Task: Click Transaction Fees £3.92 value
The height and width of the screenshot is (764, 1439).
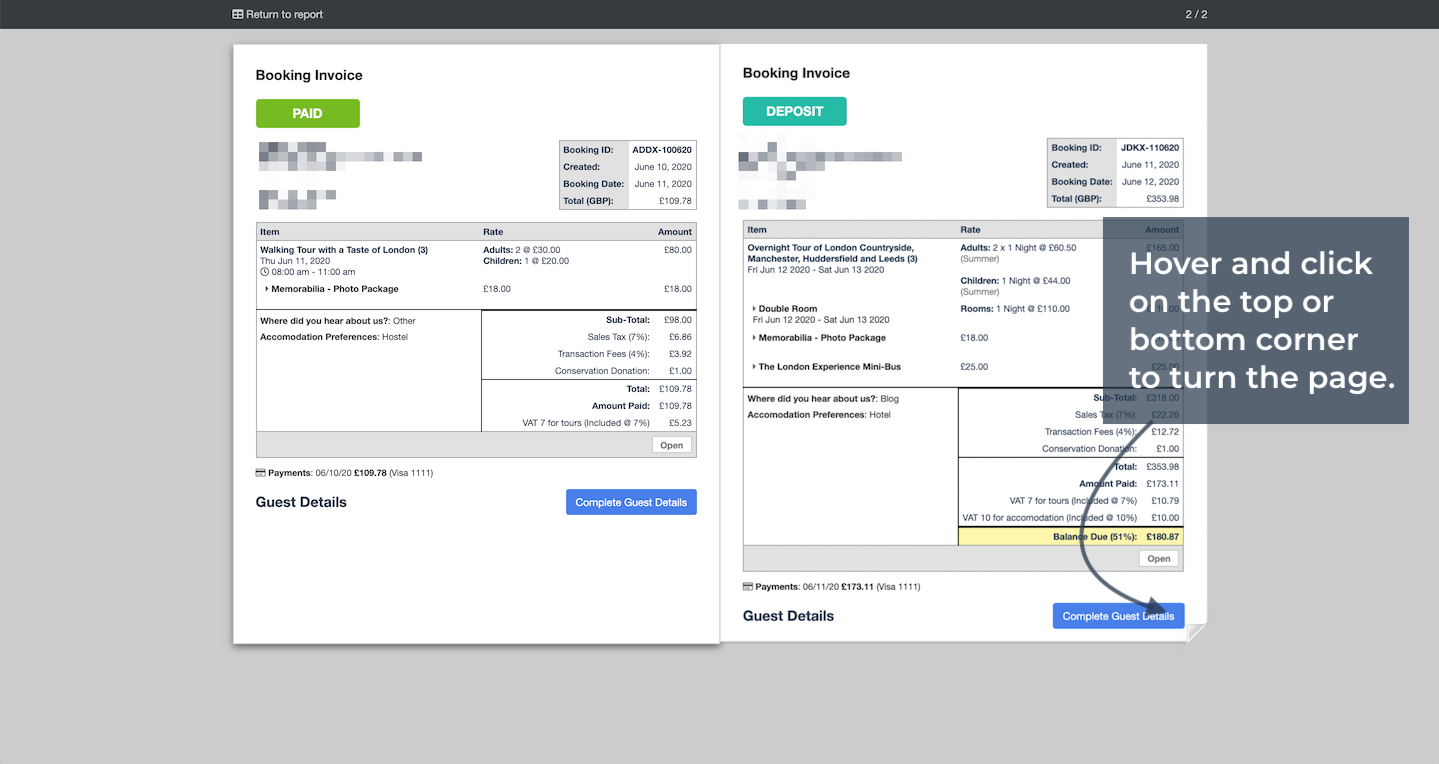Action: 680,354
